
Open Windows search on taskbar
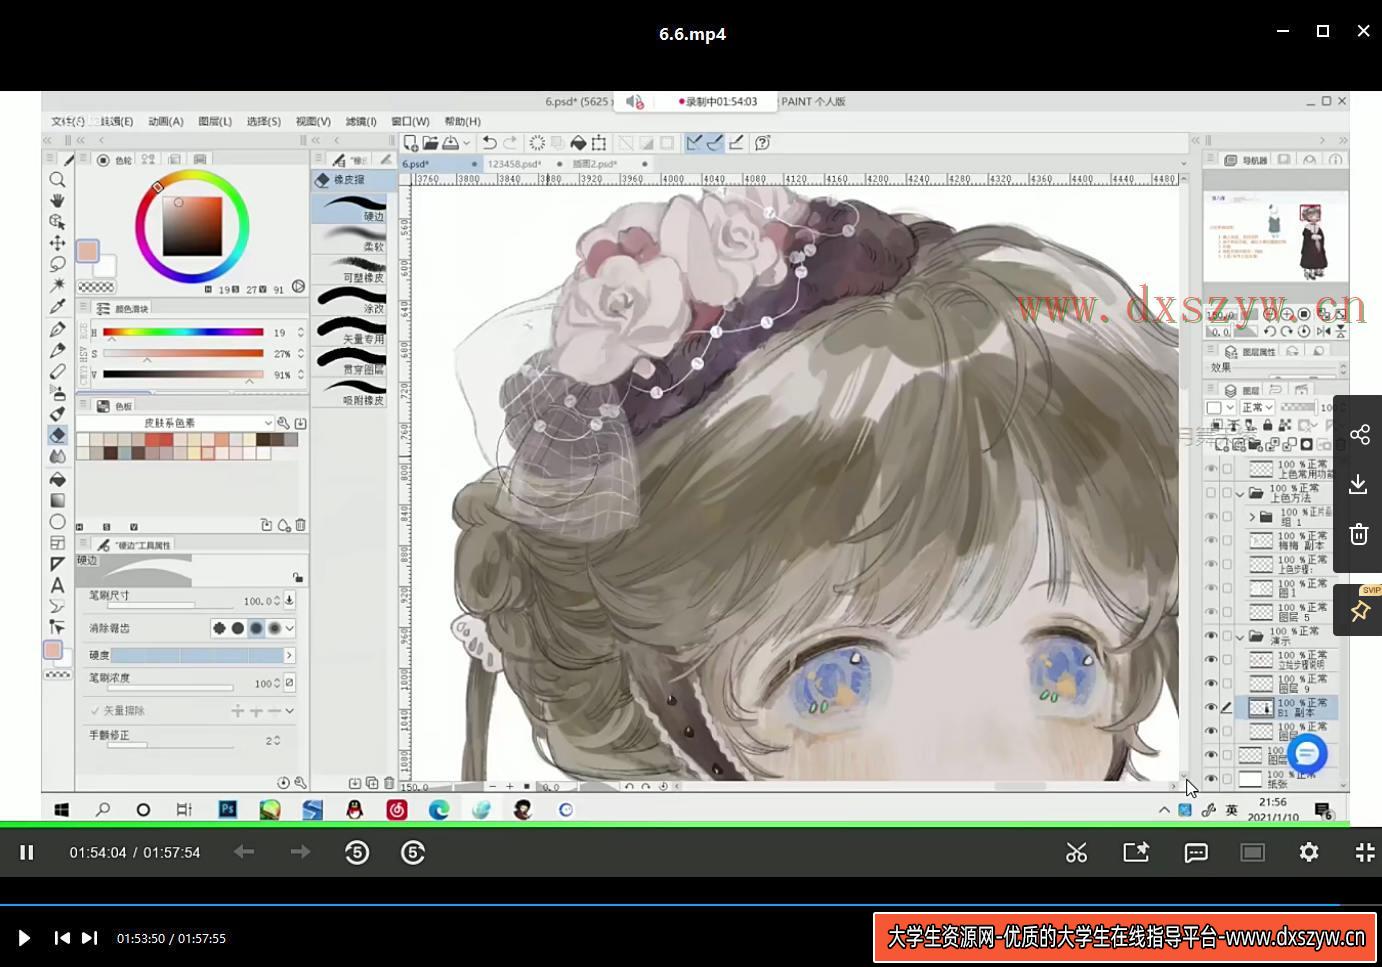tap(103, 809)
